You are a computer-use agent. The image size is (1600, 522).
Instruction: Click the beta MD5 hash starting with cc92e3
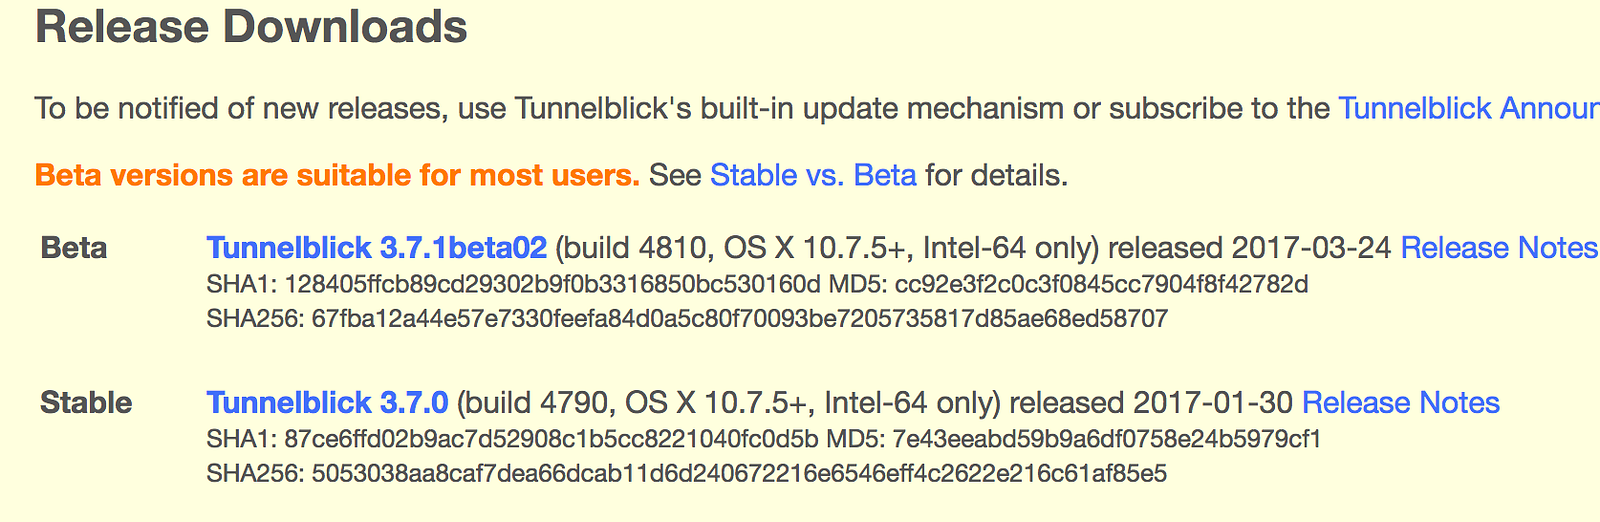click(1101, 285)
